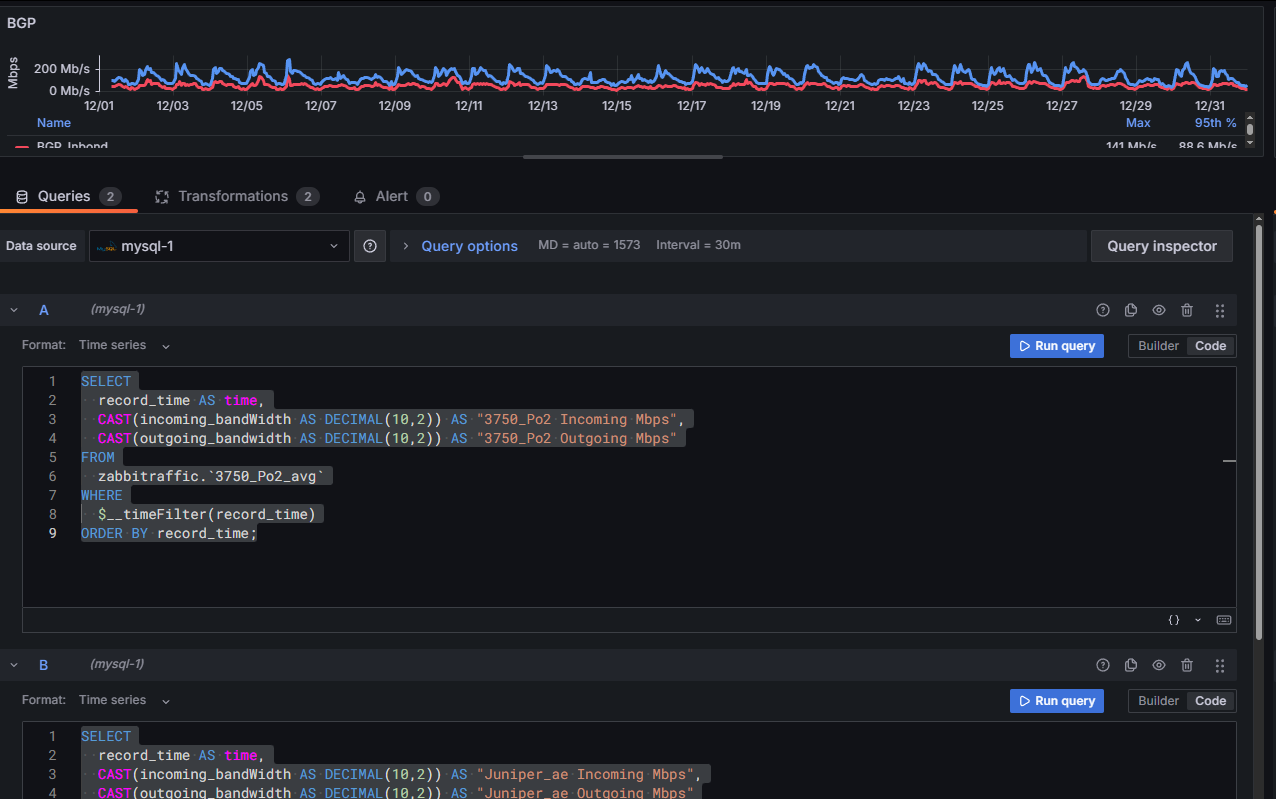Switch to the Transformations tab
The image size is (1276, 799).
coord(237,196)
